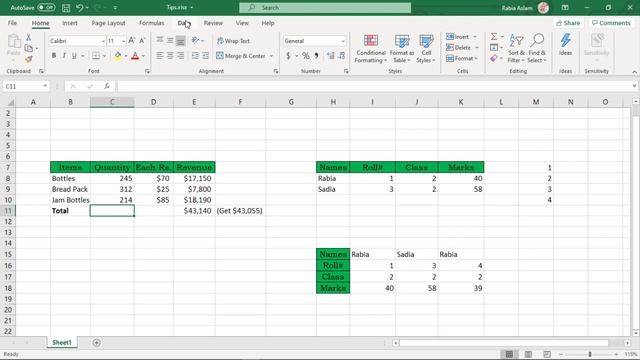The width and height of the screenshot is (640, 360).
Task: Click the Insert Function fx icon
Action: pyautogui.click(x=107, y=86)
